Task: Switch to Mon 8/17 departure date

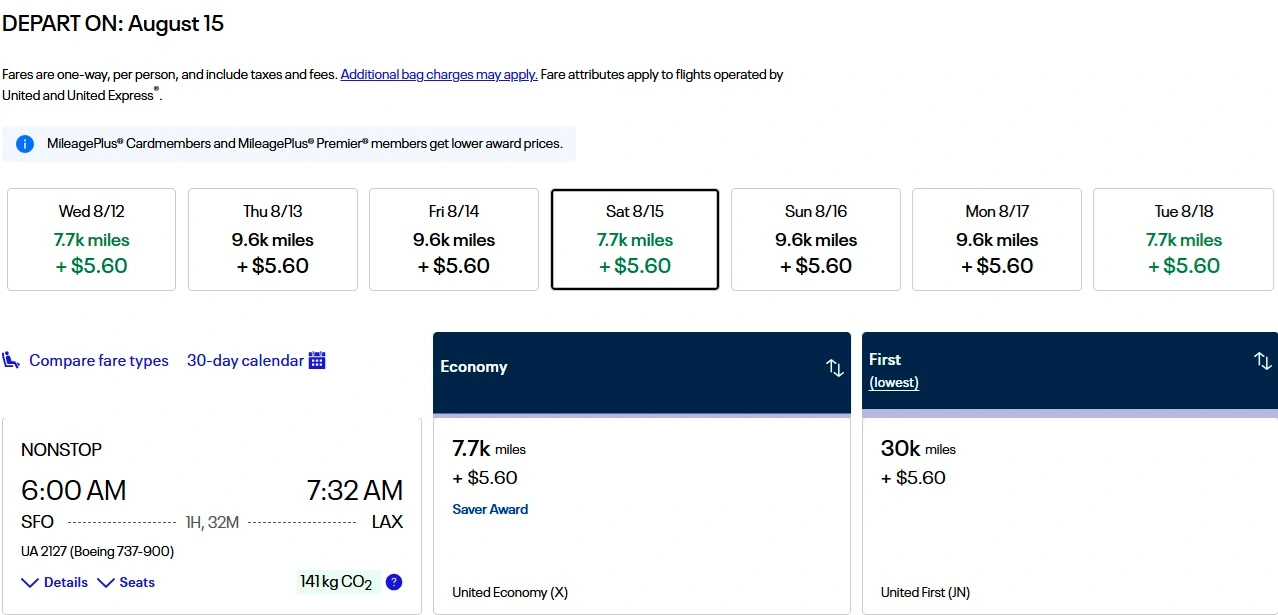Action: pos(996,239)
